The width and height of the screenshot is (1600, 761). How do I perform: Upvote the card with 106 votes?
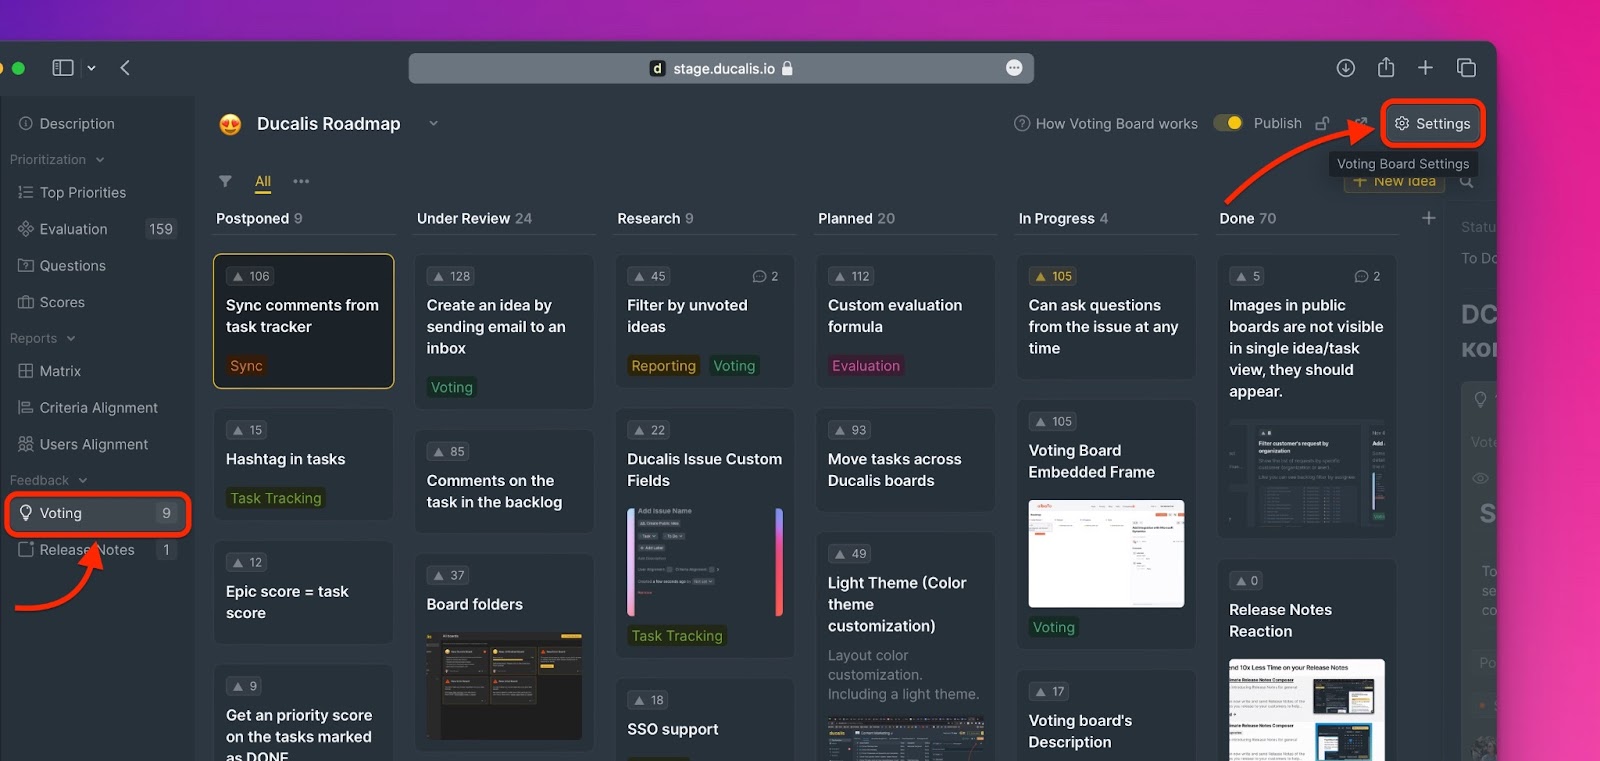[x=250, y=276]
